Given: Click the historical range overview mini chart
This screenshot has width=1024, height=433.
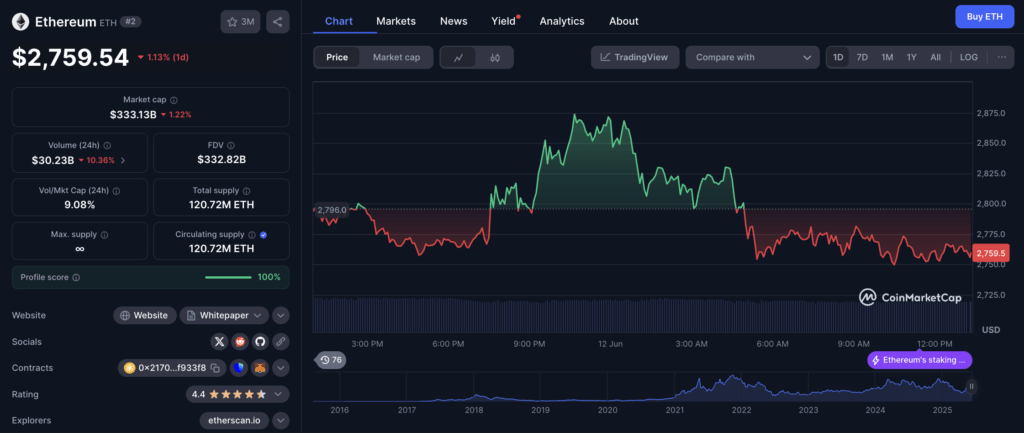Looking at the screenshot, I should point(642,387).
